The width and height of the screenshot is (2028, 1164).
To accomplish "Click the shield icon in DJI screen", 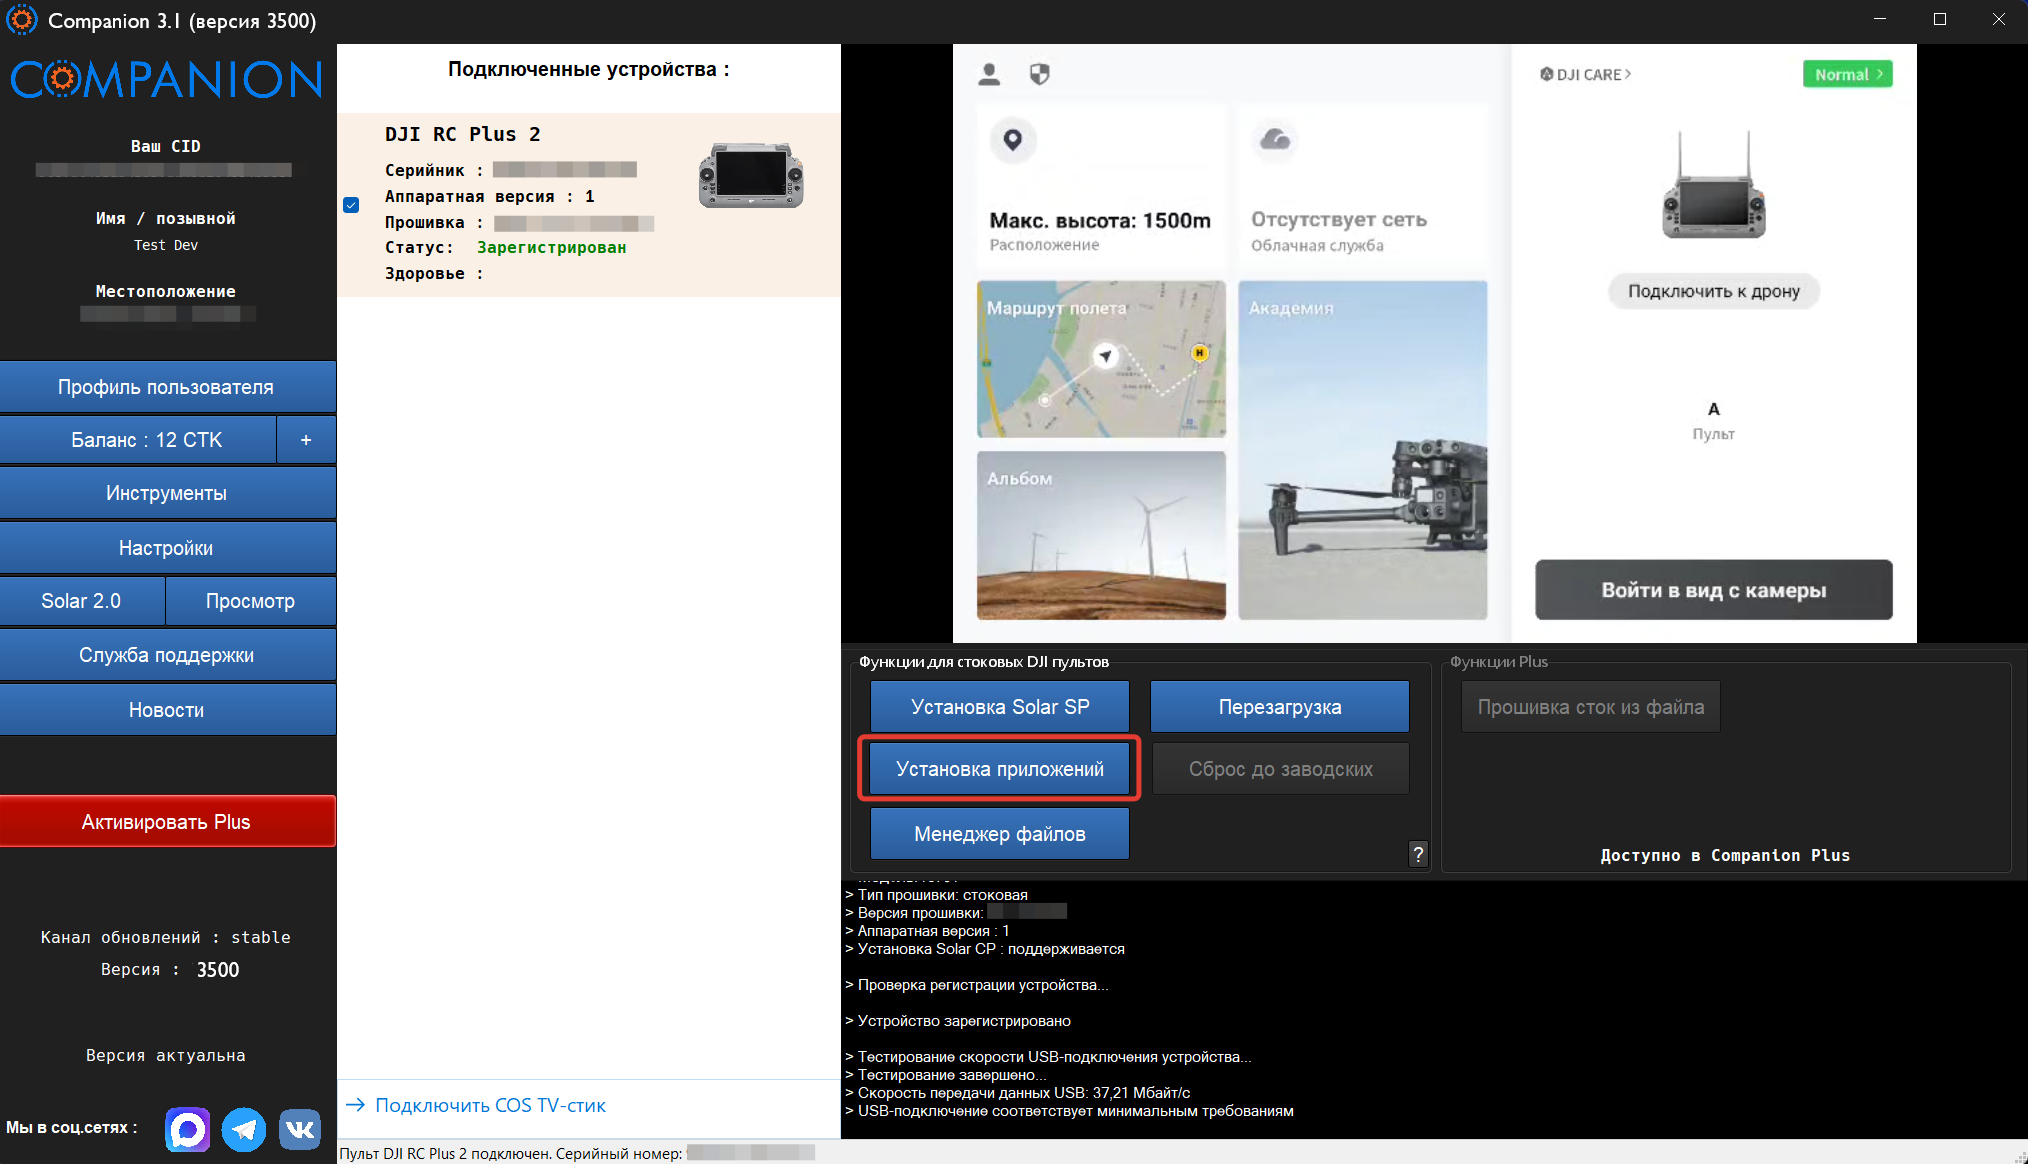I will coord(1040,74).
